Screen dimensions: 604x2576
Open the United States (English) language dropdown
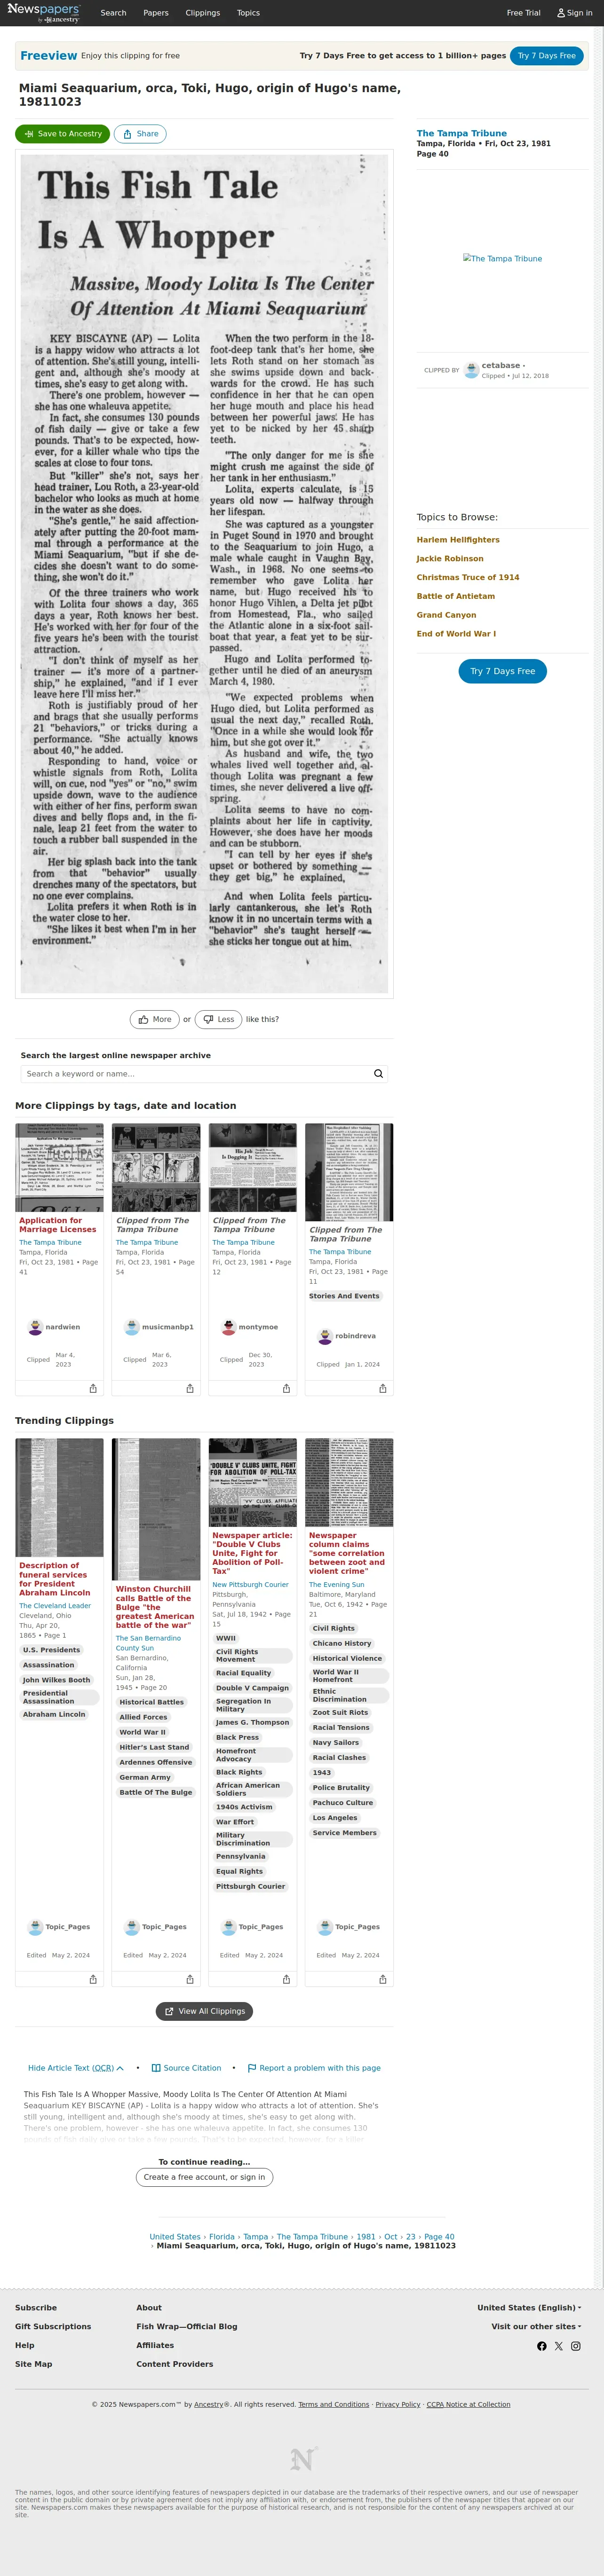pyautogui.click(x=529, y=2308)
